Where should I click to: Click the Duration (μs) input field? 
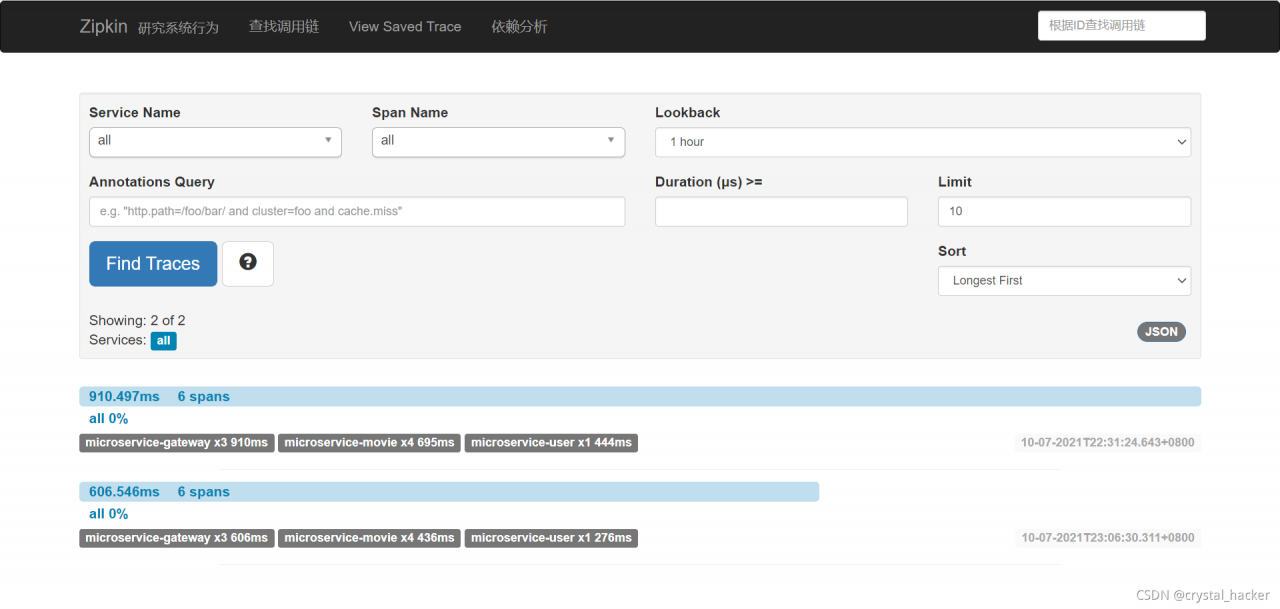click(x=781, y=211)
